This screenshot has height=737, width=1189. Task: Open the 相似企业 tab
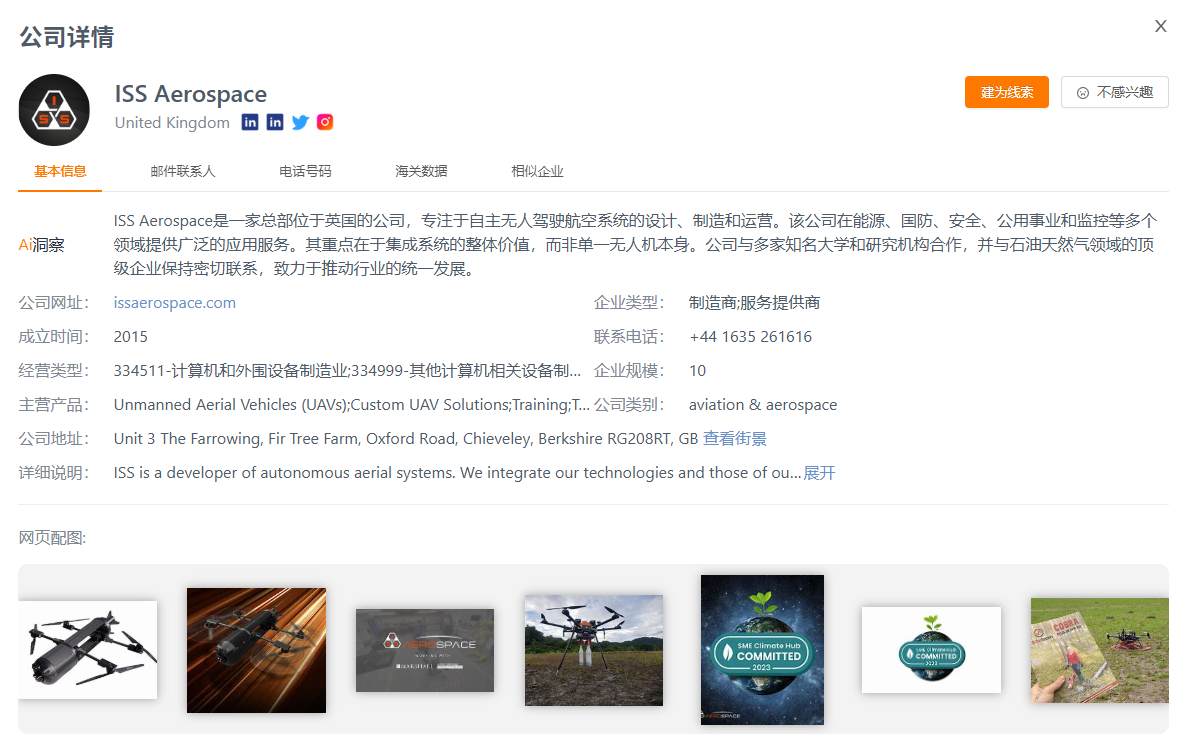point(537,171)
